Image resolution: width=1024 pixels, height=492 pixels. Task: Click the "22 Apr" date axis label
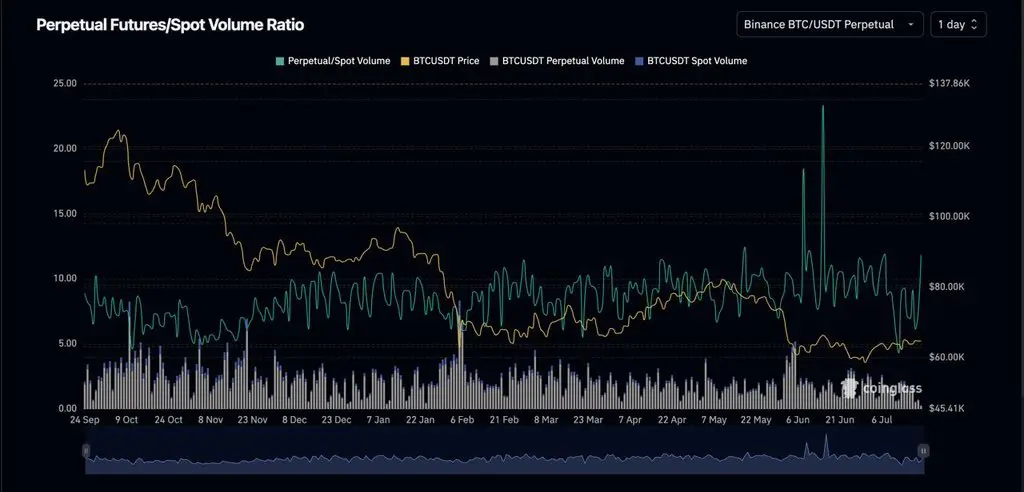coord(671,420)
